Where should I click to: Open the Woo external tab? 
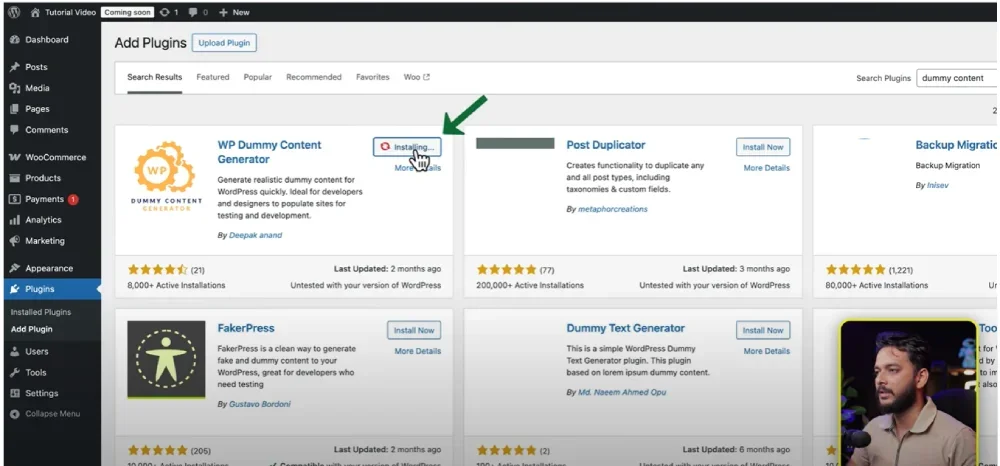click(x=416, y=77)
